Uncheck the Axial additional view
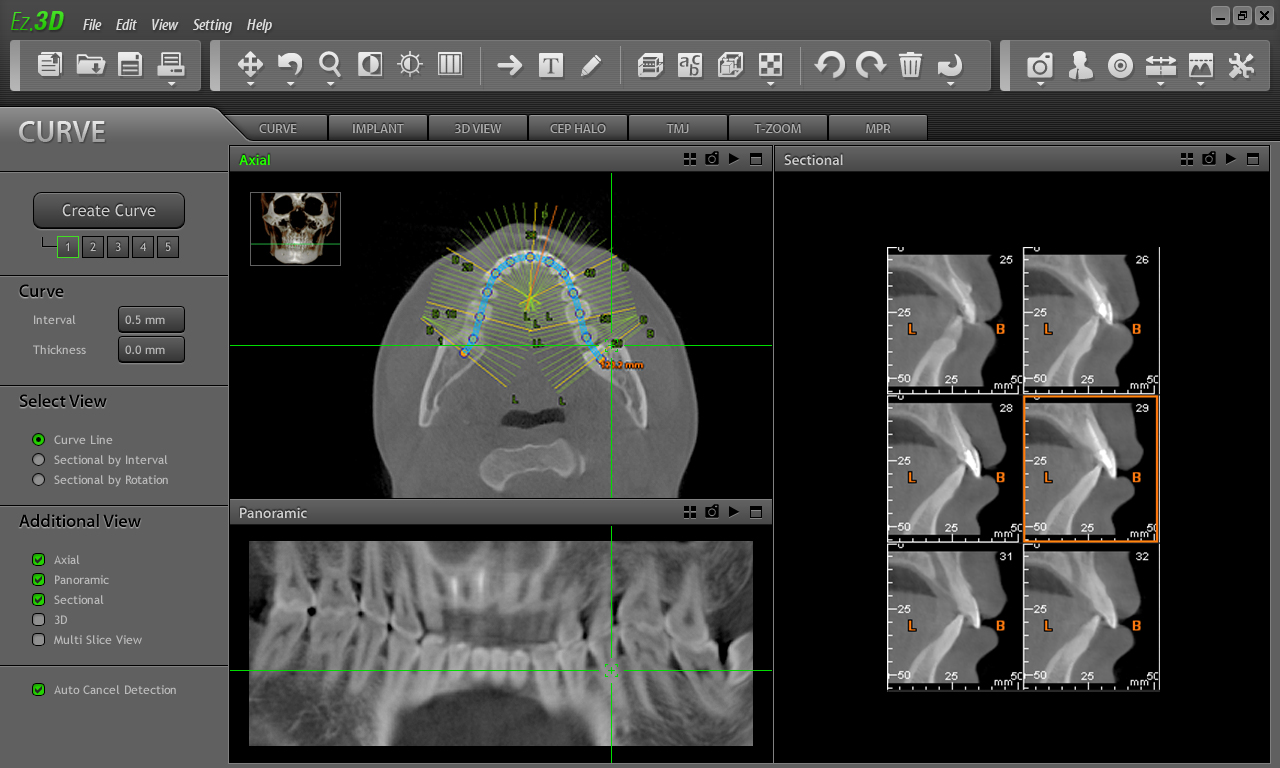The height and width of the screenshot is (768, 1280). point(39,559)
